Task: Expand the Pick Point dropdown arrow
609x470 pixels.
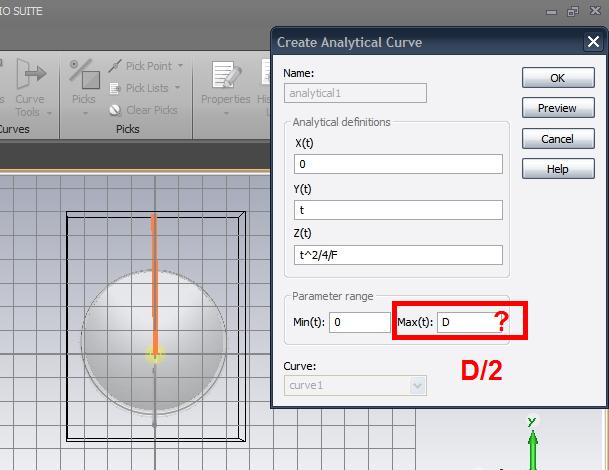Action: (180, 66)
